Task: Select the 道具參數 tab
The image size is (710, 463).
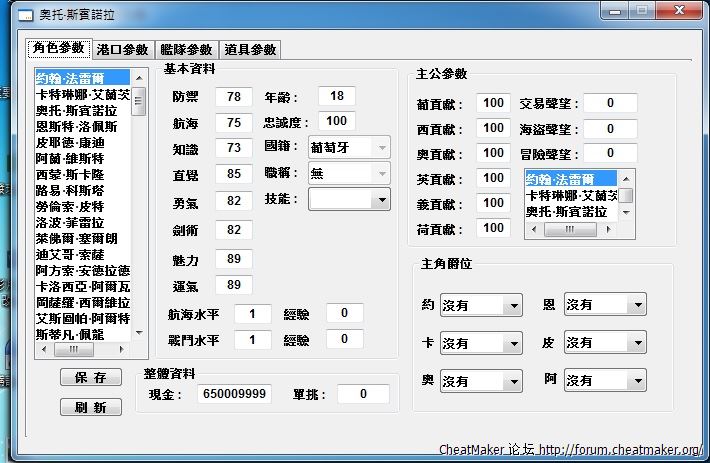Action: [x=249, y=50]
